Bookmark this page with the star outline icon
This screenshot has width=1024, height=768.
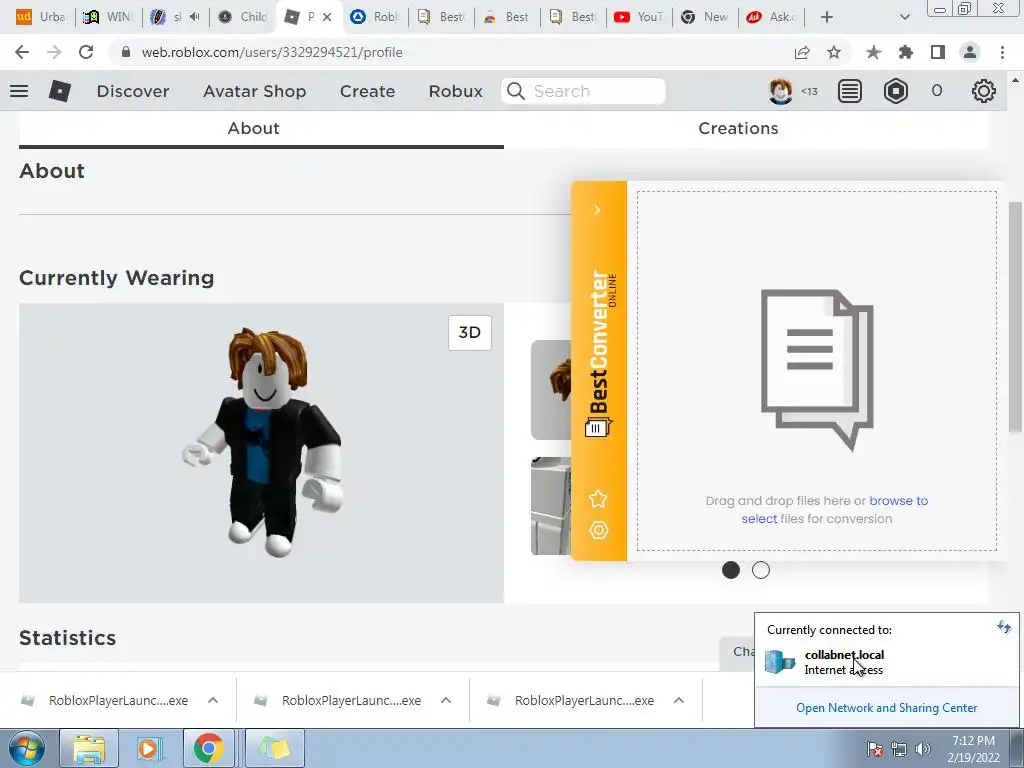[x=834, y=52]
